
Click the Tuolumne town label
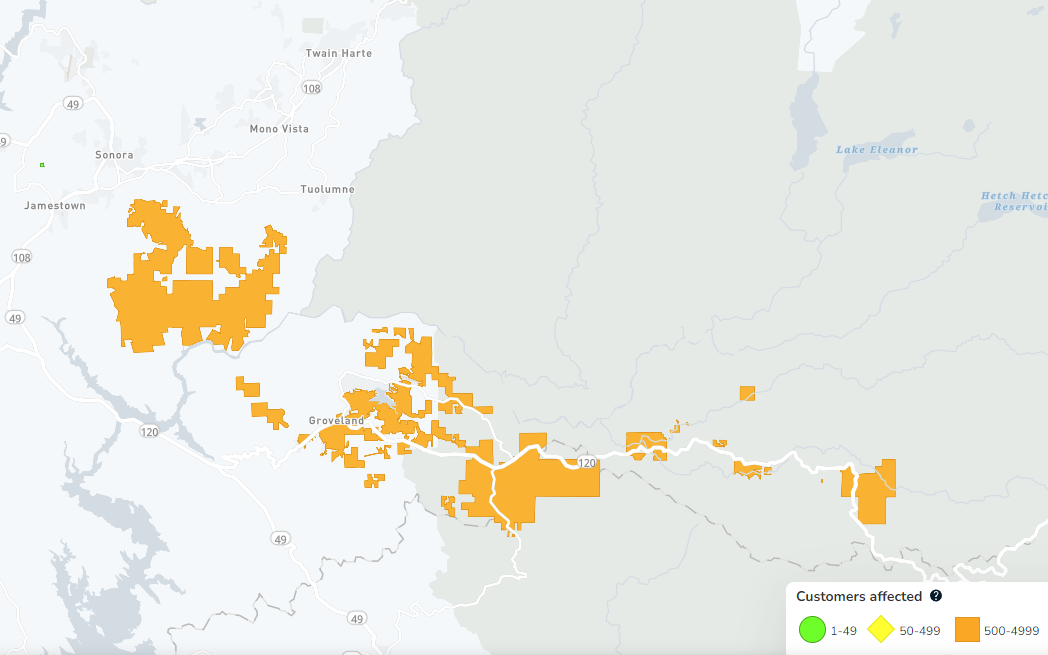tap(327, 189)
